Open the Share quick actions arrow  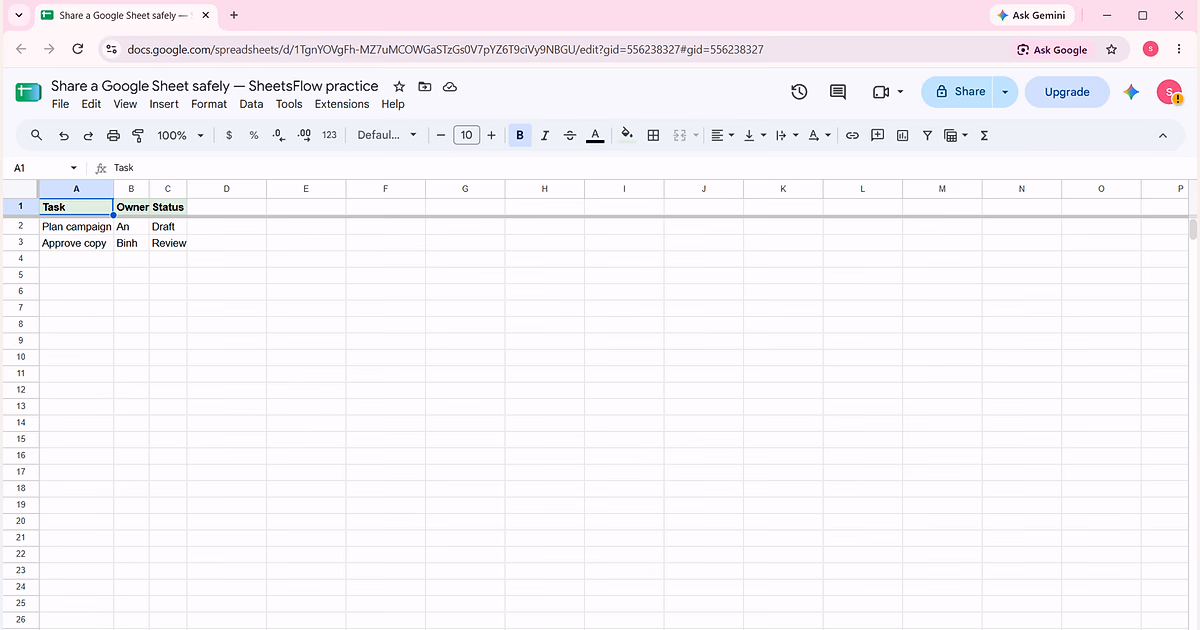(x=1005, y=92)
